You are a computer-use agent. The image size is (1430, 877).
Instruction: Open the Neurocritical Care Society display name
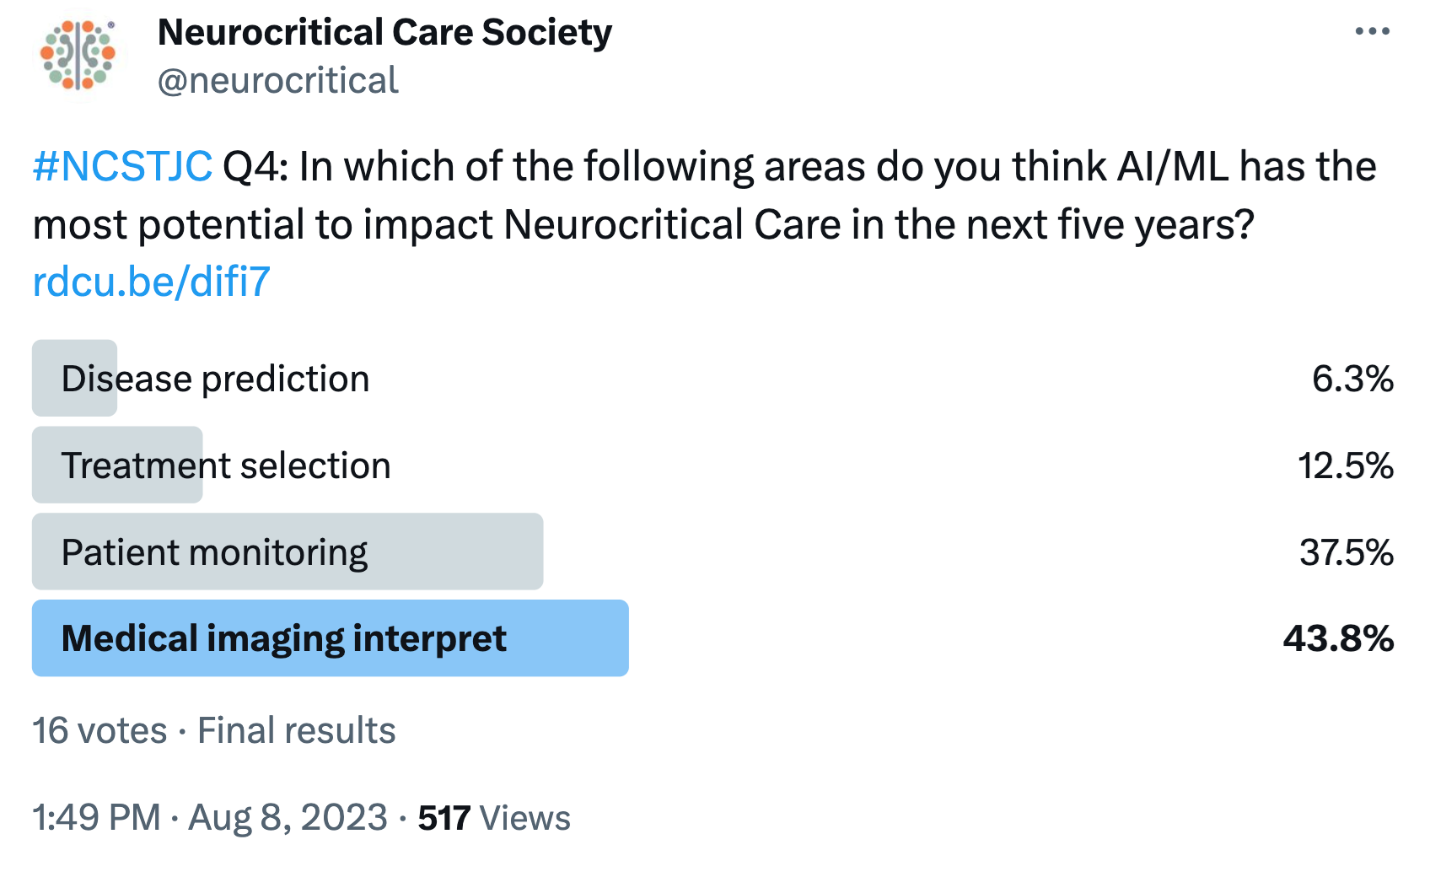pos(384,32)
